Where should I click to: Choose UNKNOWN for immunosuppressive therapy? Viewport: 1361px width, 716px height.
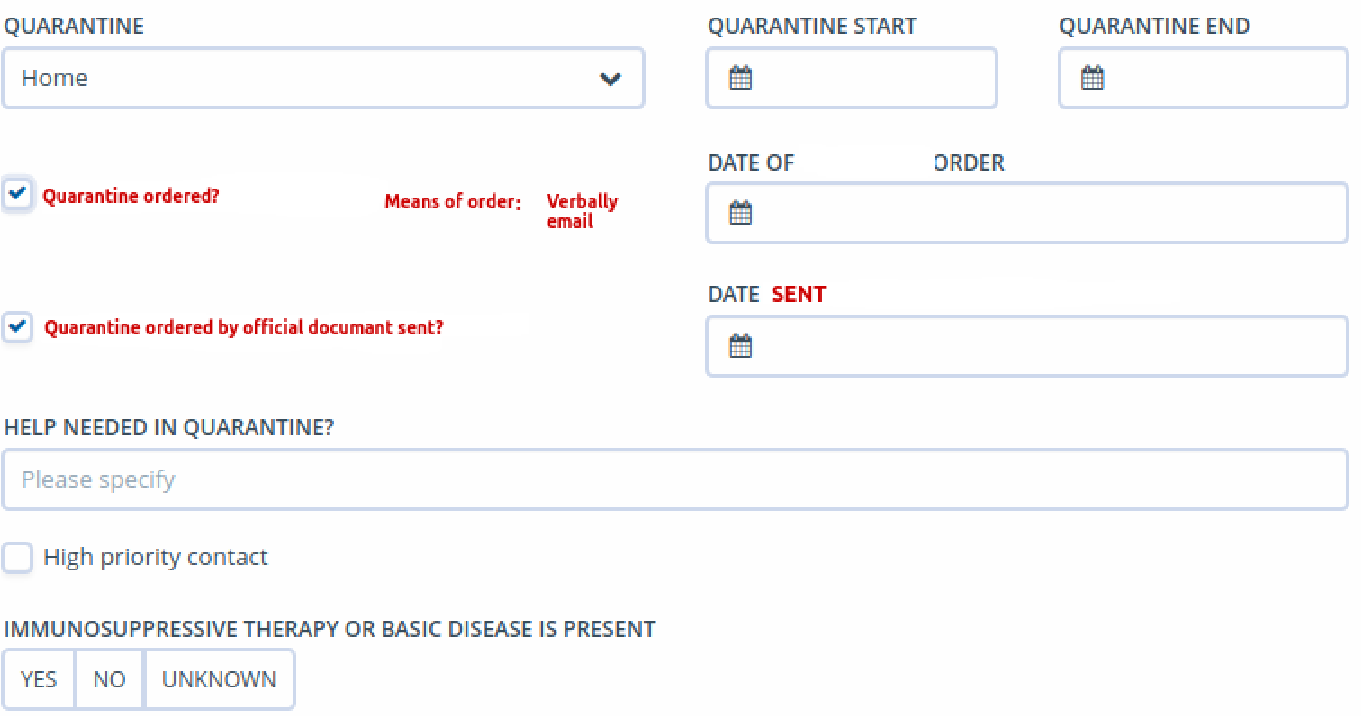[219, 679]
